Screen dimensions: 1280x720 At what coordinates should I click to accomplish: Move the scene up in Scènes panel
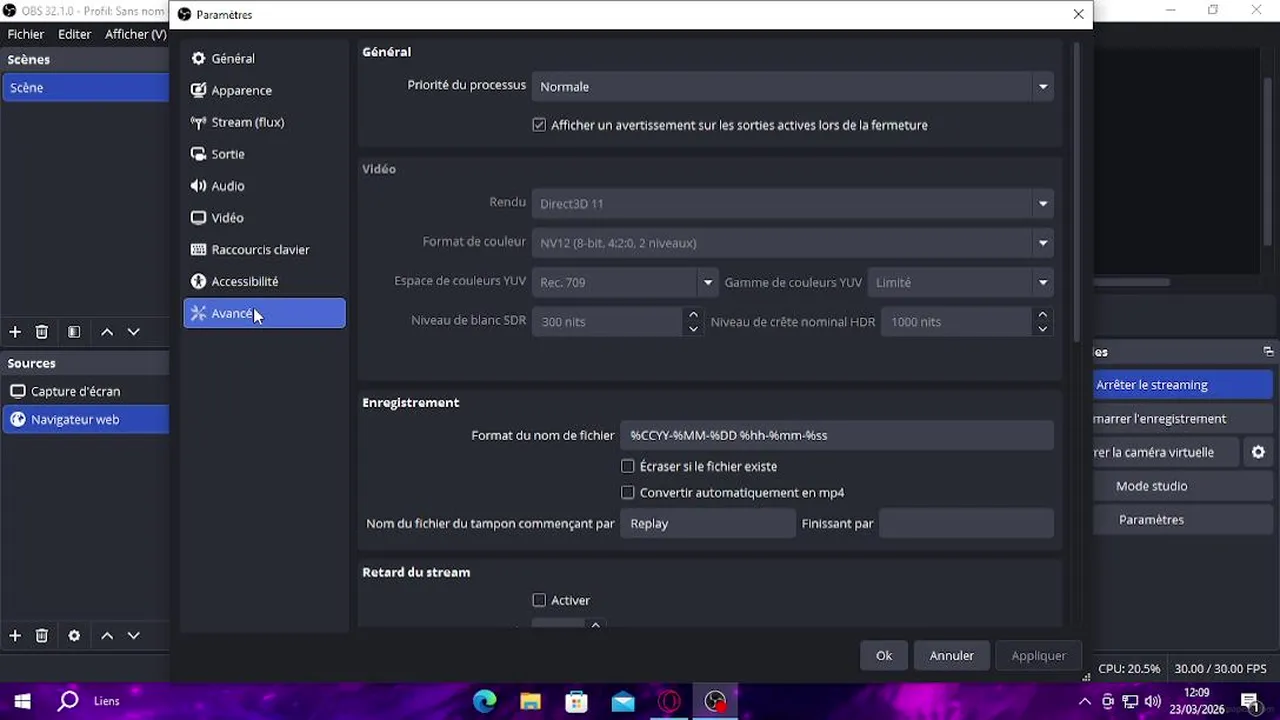tap(107, 332)
